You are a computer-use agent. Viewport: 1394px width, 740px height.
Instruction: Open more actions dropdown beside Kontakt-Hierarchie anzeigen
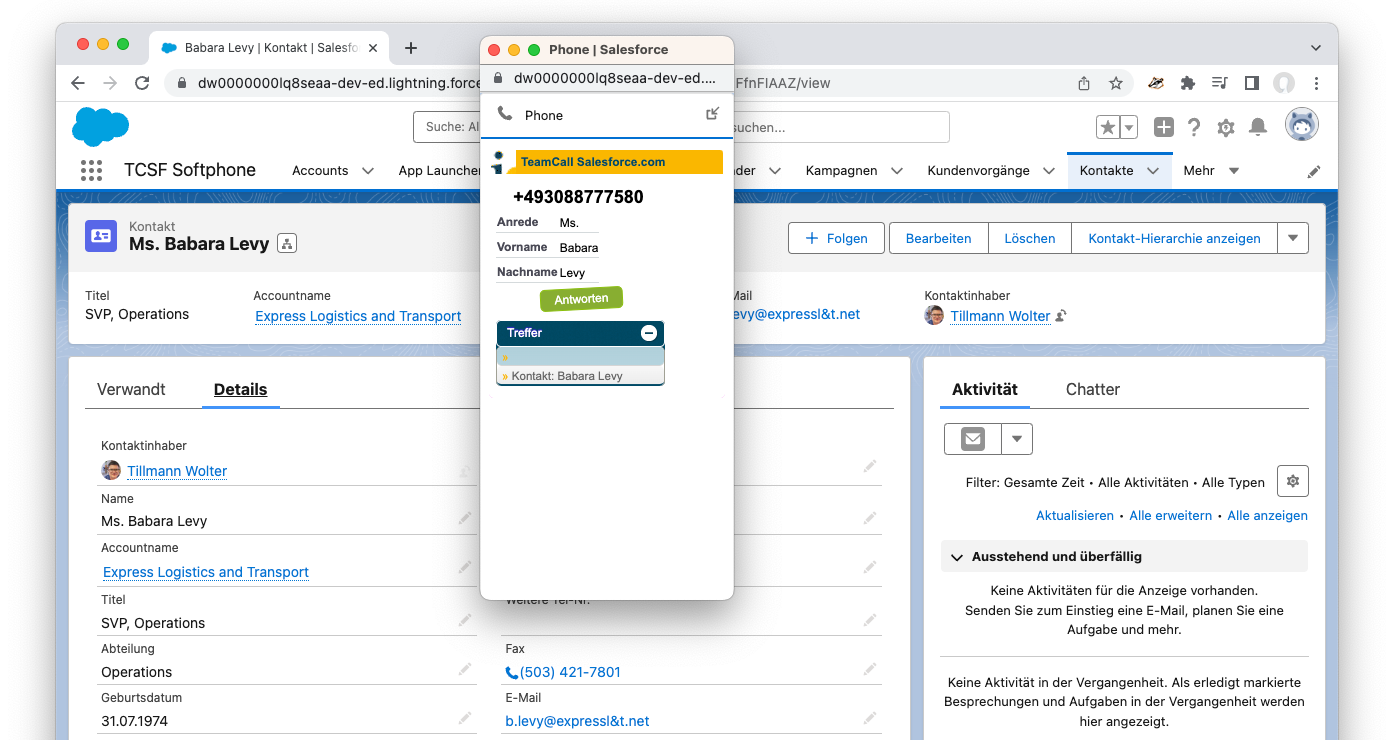1292,238
